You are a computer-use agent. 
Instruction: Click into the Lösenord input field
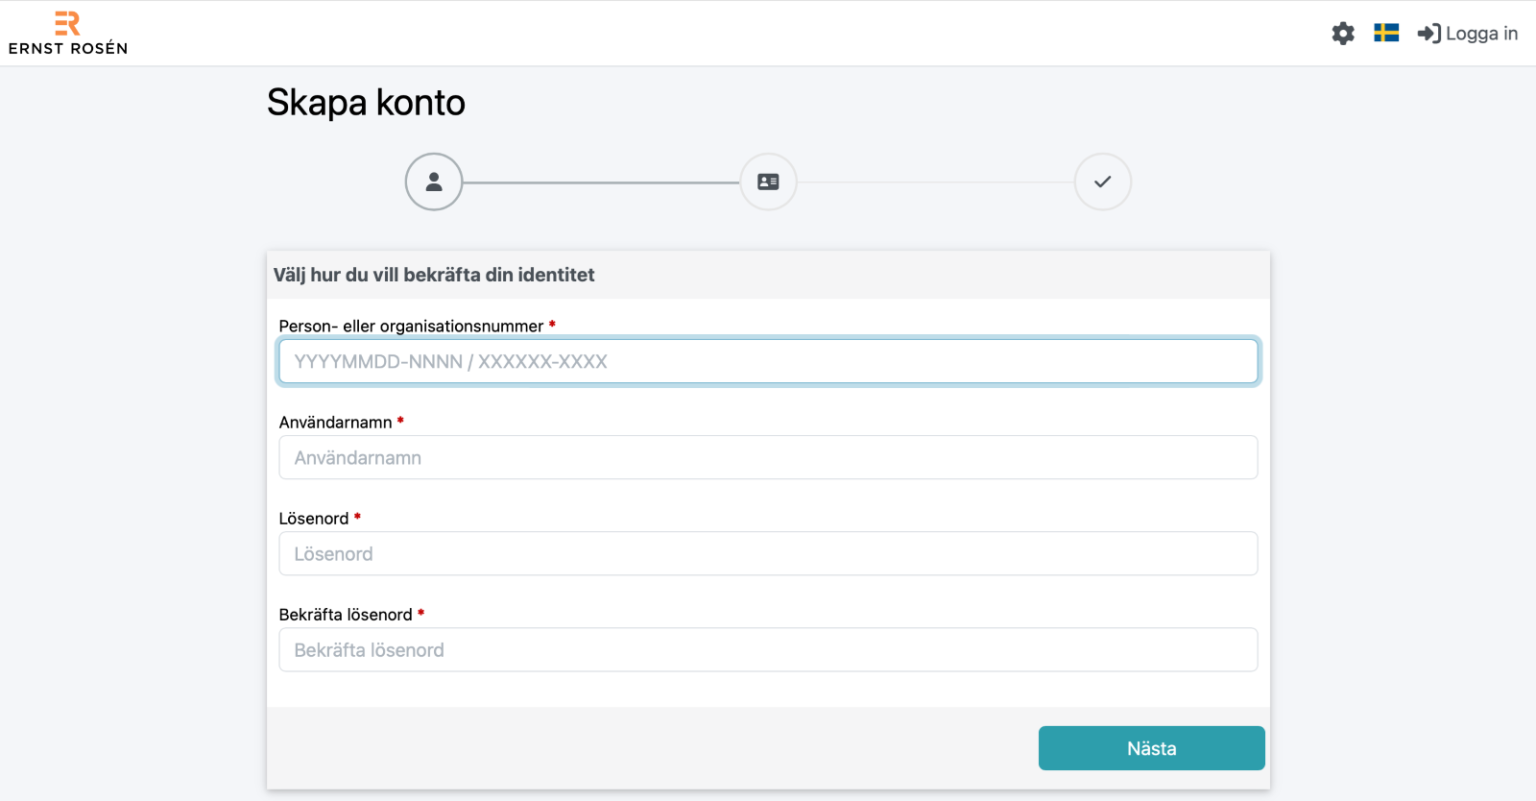pos(767,554)
